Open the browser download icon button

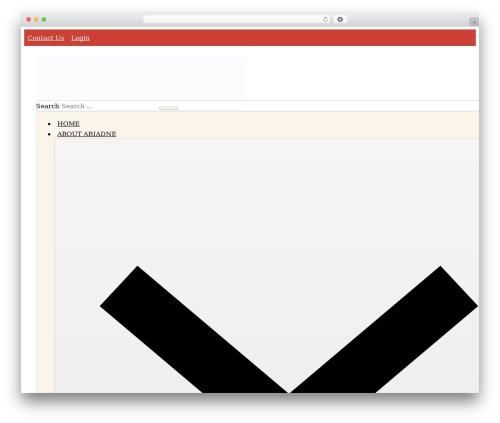[x=340, y=19]
